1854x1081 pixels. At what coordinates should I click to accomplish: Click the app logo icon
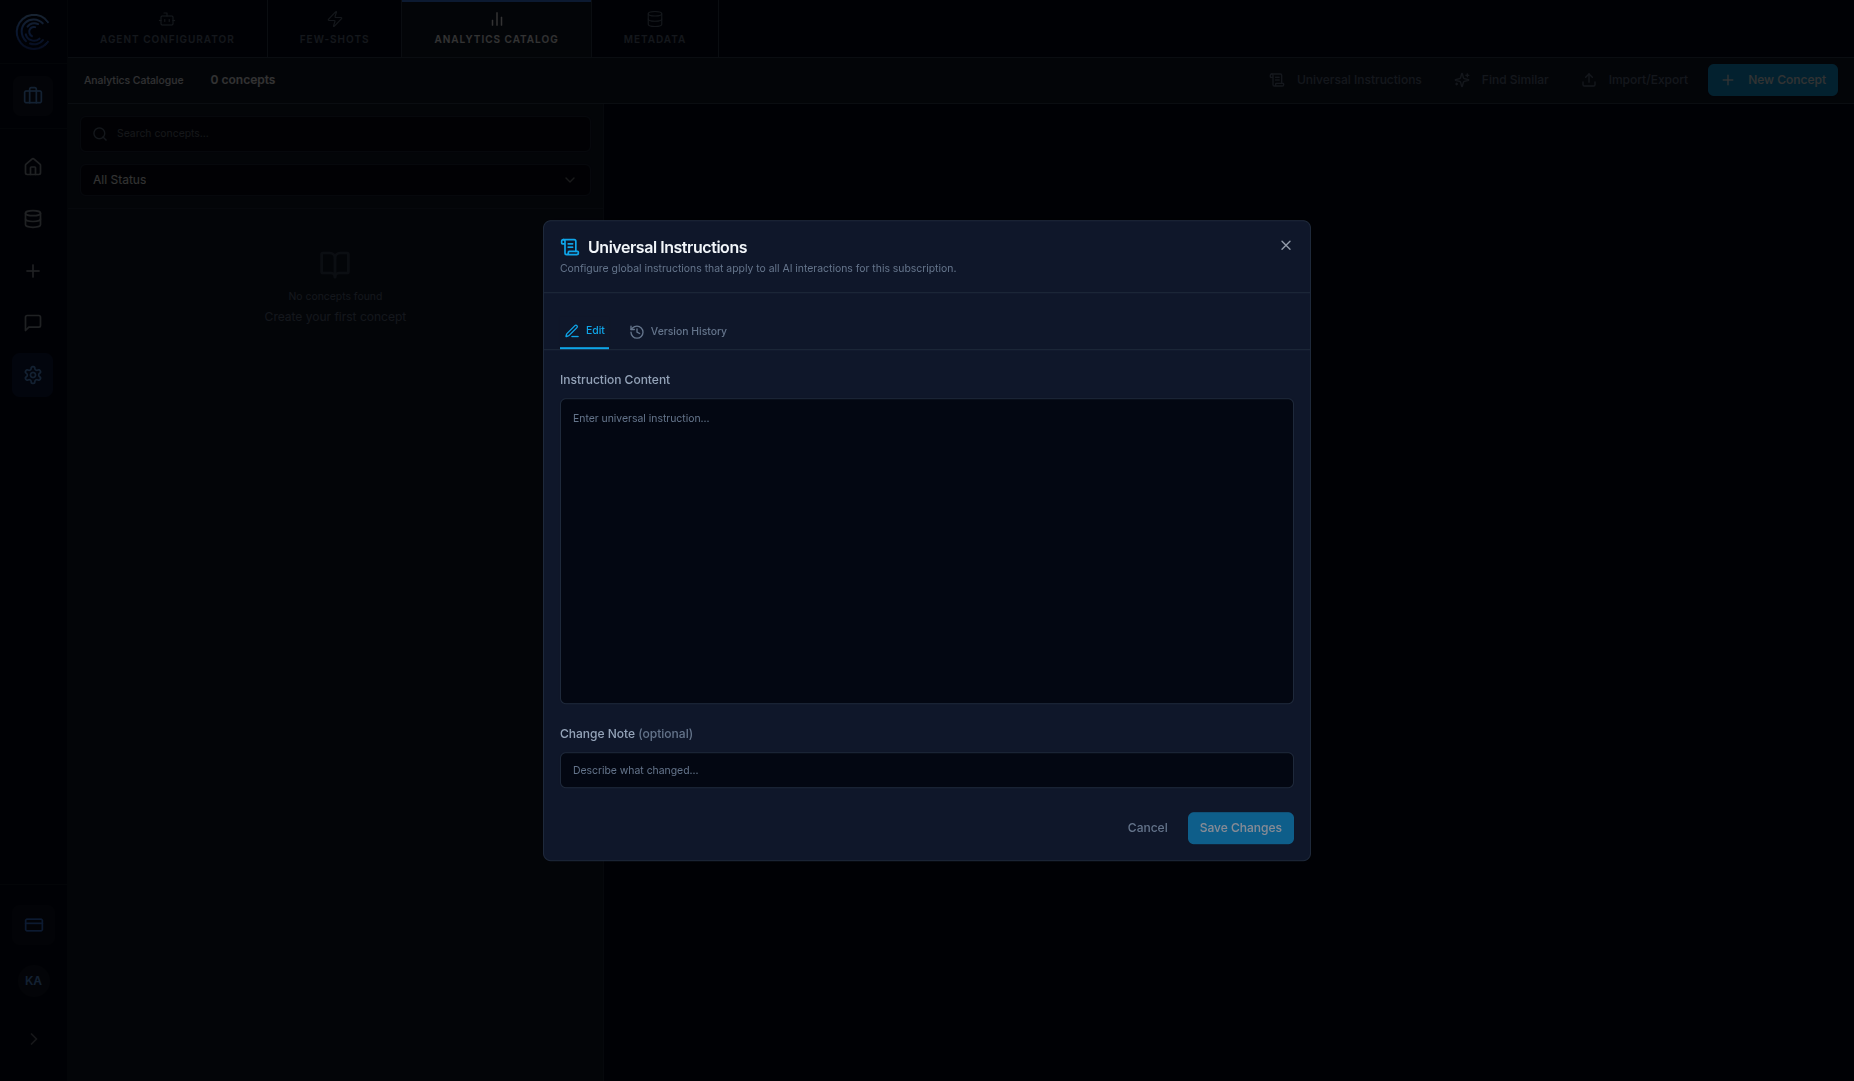tap(33, 32)
